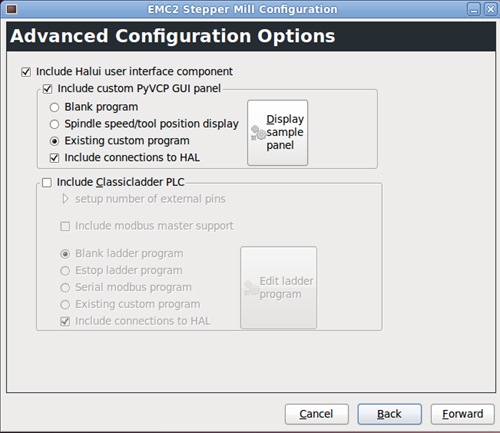Viewport: 500px width, 433px height.
Task: Go Back to the previous page
Action: pos(390,414)
